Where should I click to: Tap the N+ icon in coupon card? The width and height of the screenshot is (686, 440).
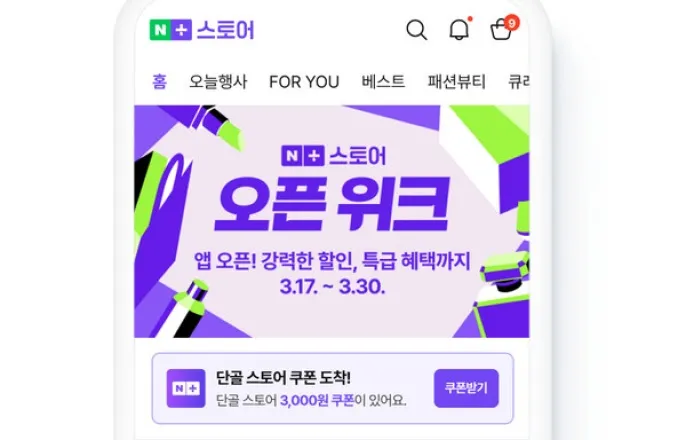(x=186, y=388)
